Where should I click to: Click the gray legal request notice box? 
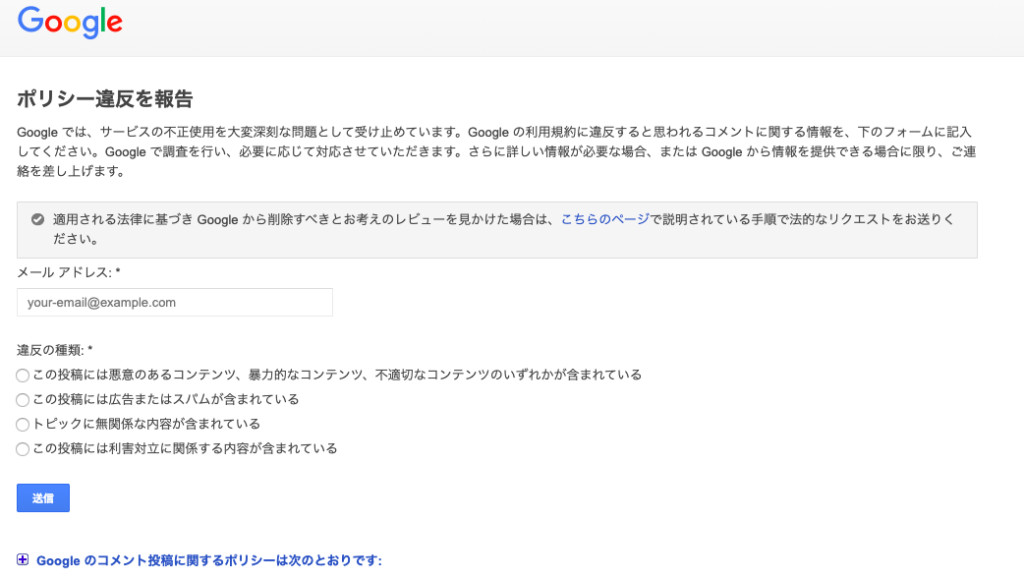pyautogui.click(x=497, y=230)
